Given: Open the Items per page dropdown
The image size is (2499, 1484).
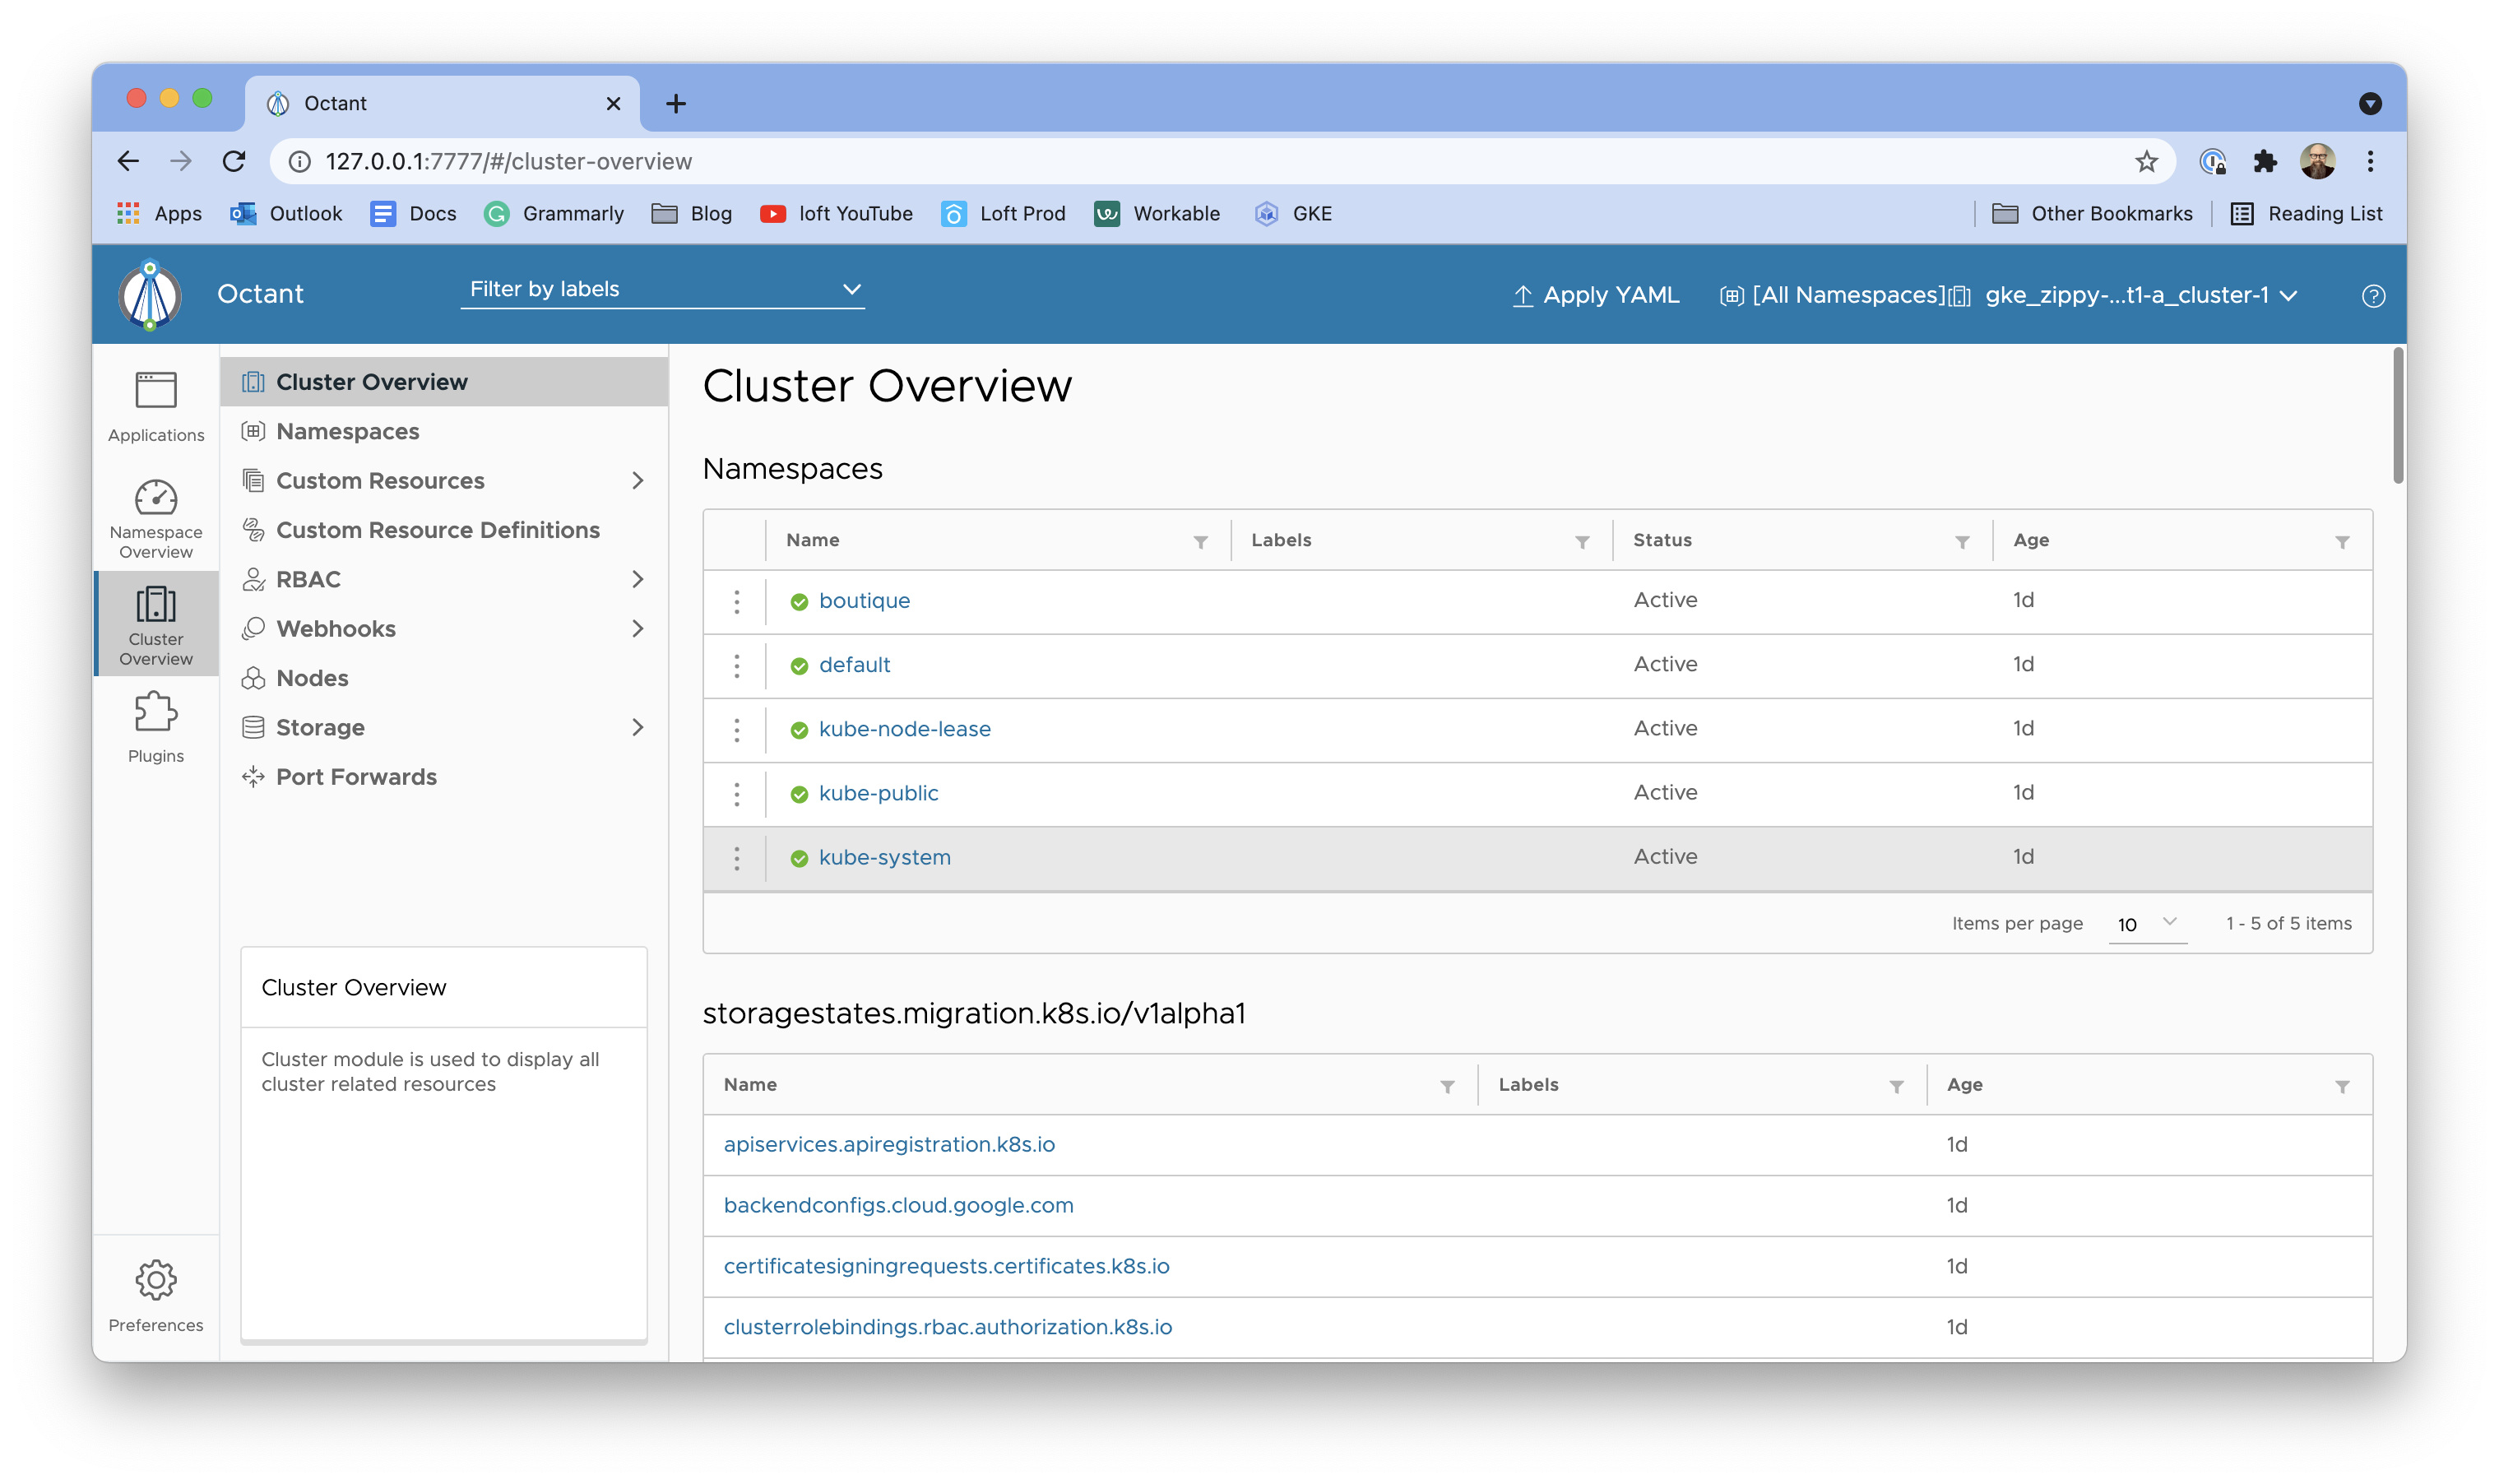Looking at the screenshot, I should tap(2146, 924).
